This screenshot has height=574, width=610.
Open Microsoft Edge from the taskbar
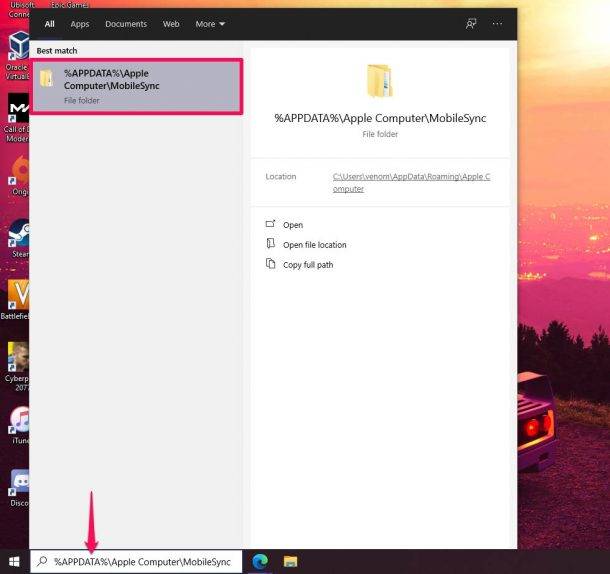click(x=261, y=562)
